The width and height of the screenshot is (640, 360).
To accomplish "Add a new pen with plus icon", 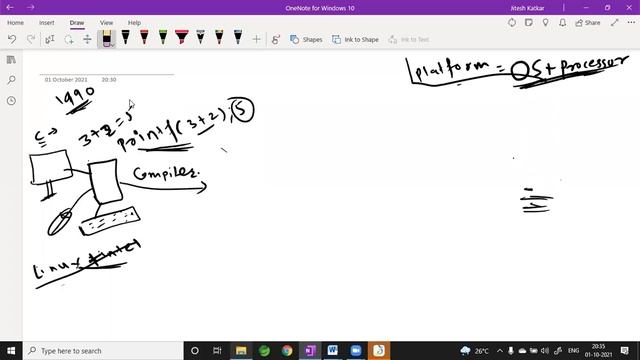I will (x=256, y=39).
